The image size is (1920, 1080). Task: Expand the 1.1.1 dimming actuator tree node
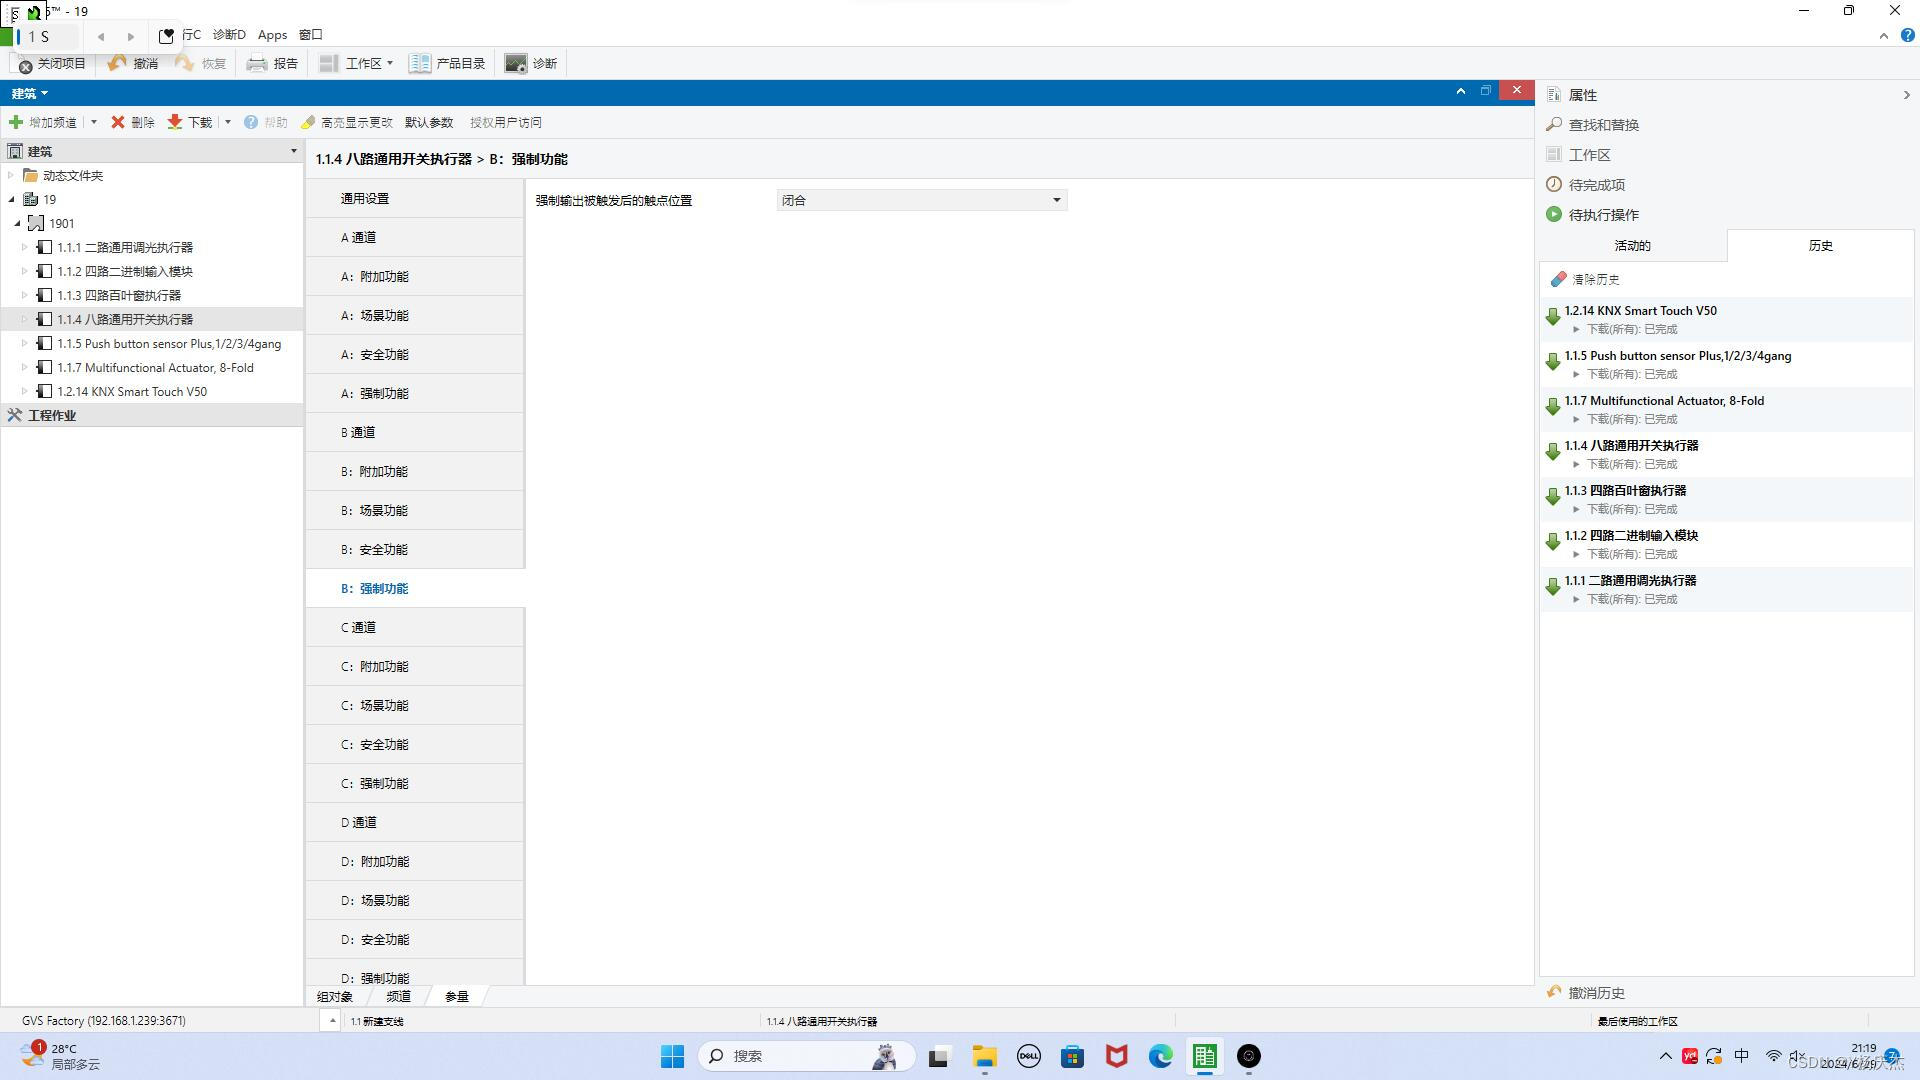[25, 247]
